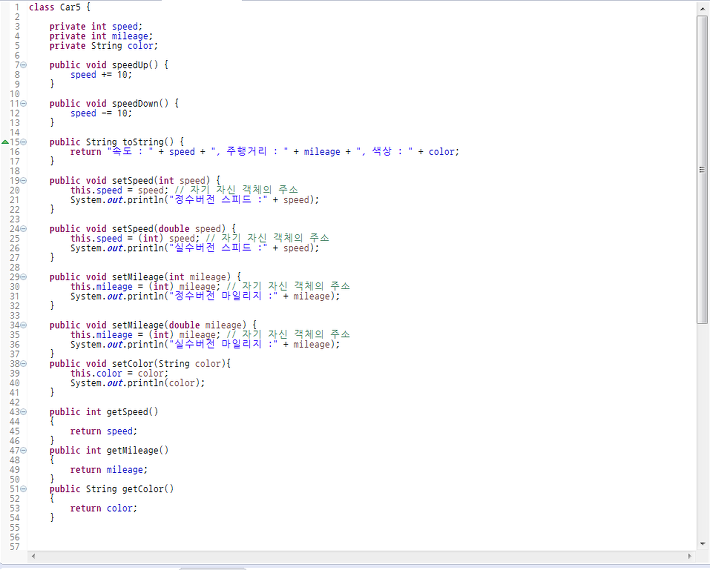Collapse the speedDown() method fold on line 11
Screen dimensions: 710x570
point(24,104)
